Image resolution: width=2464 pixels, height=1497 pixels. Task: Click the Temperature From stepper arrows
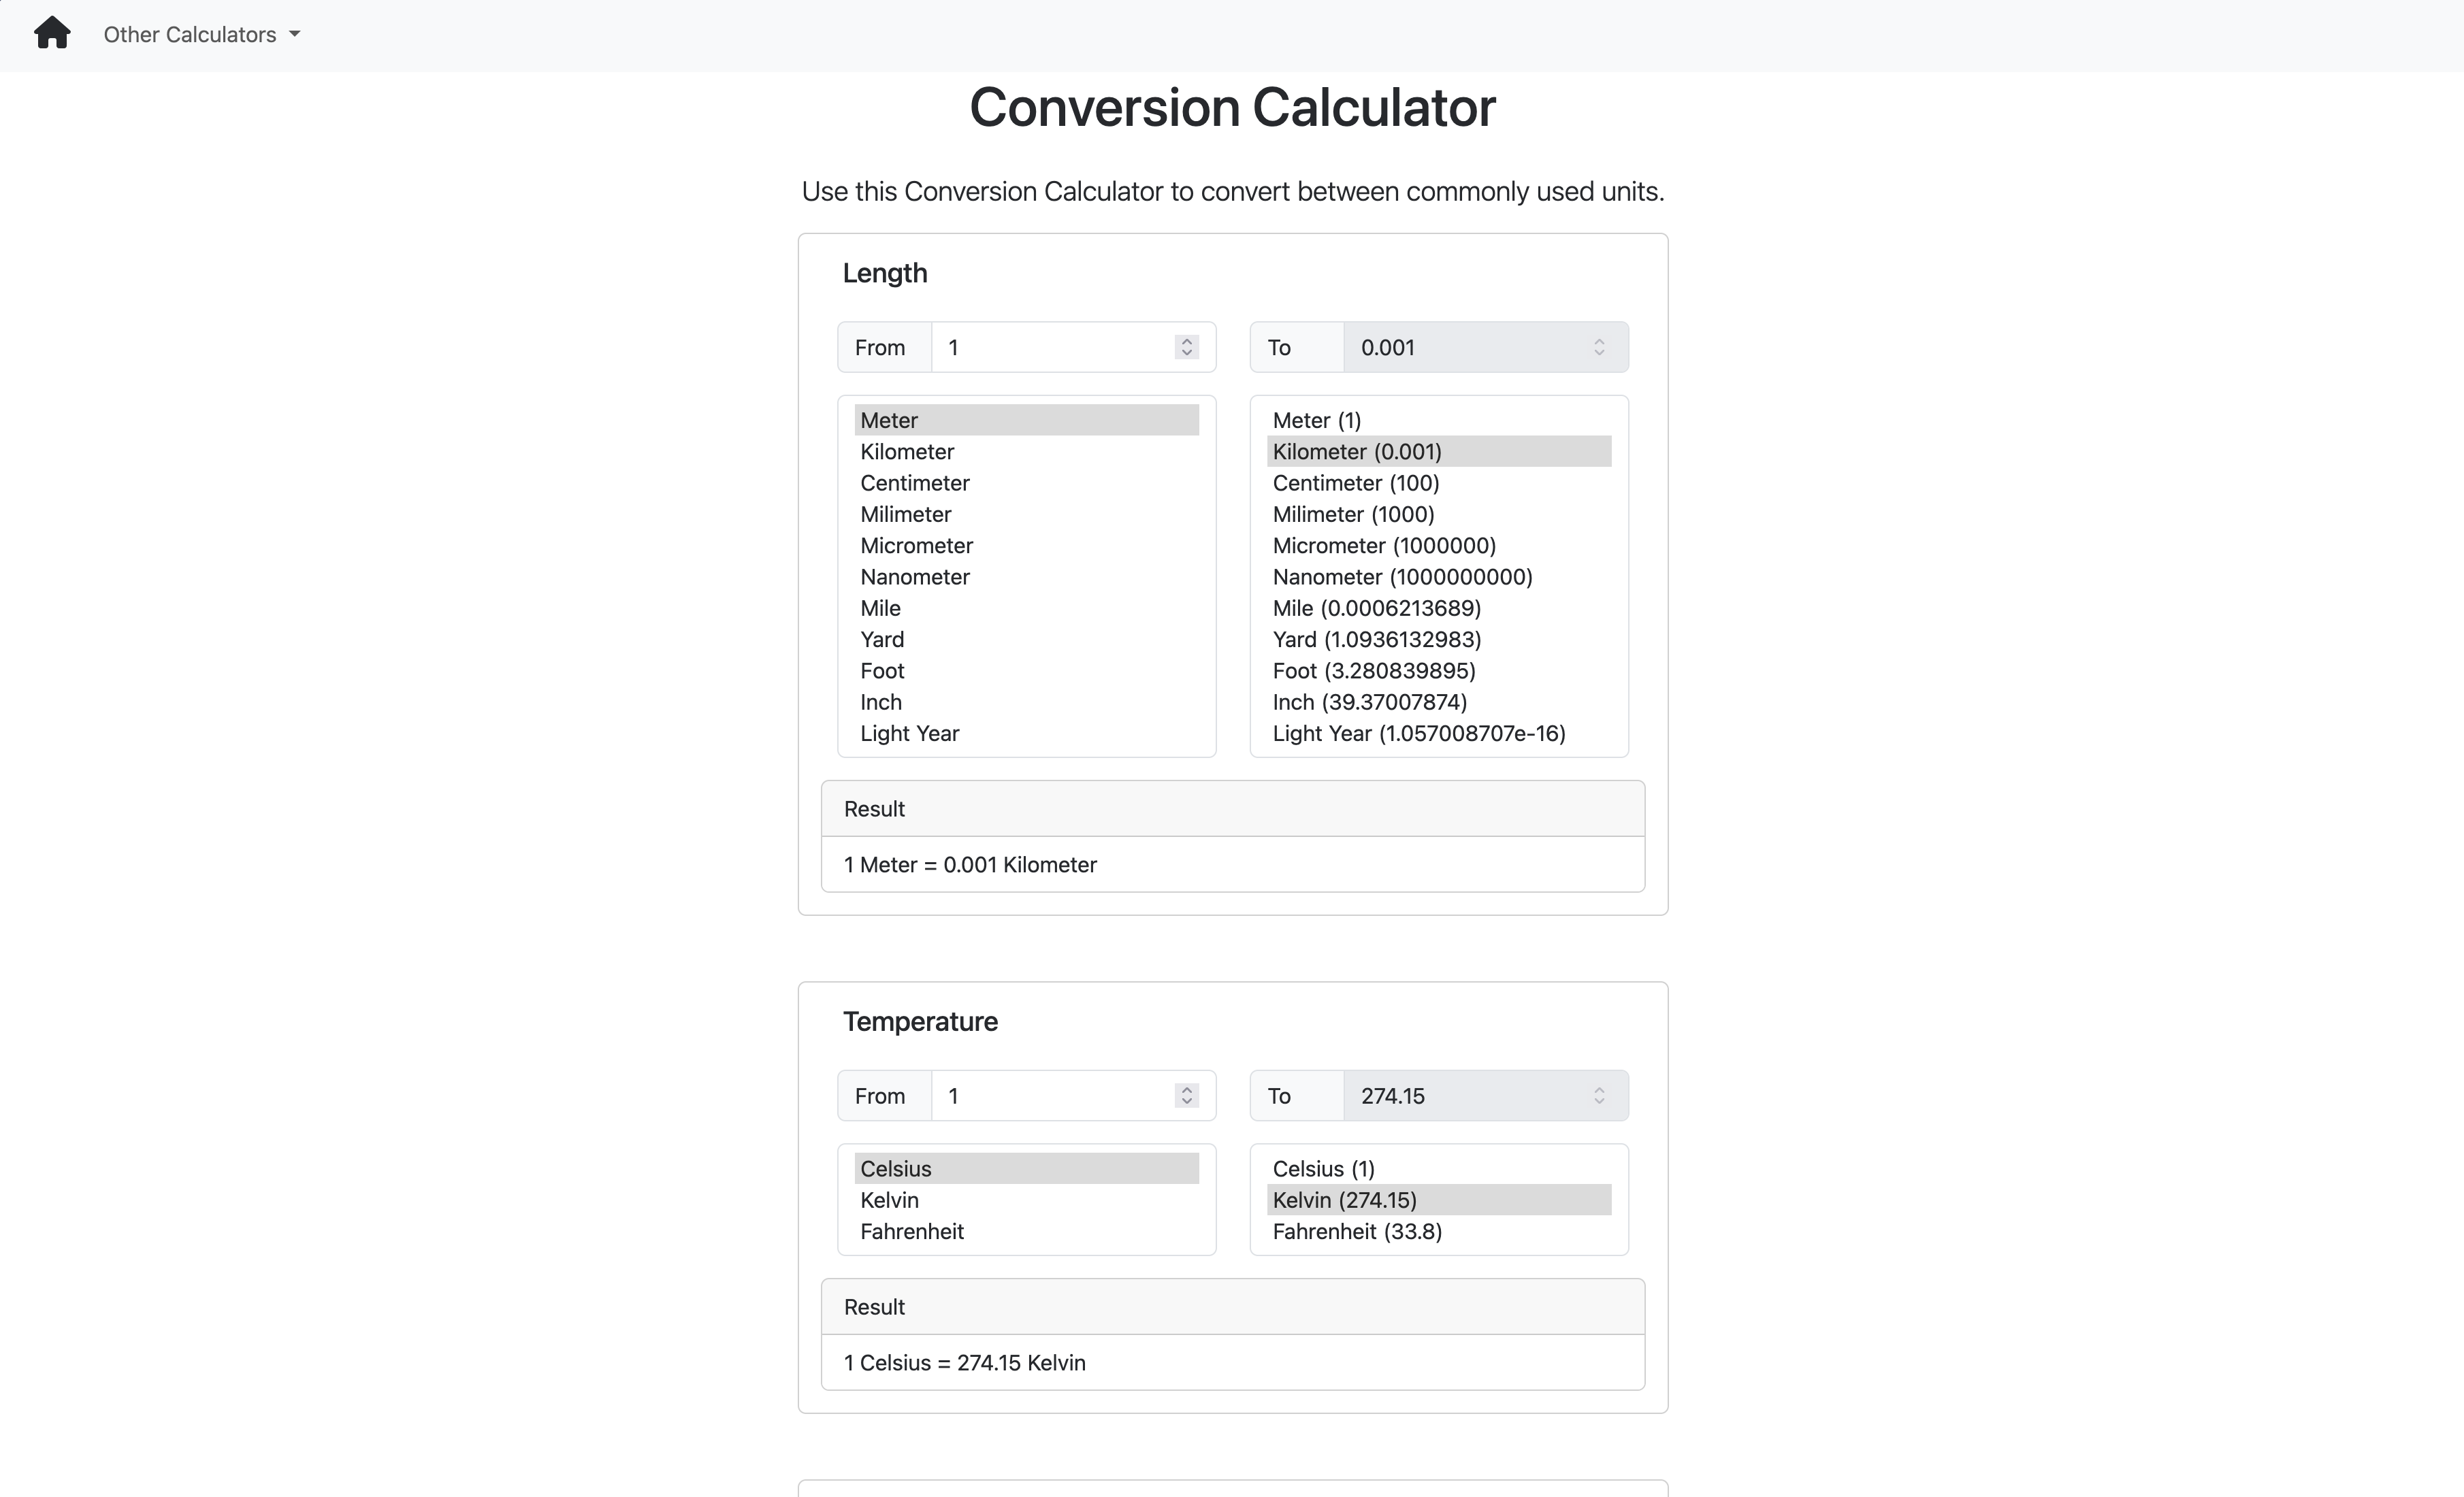point(1186,1095)
